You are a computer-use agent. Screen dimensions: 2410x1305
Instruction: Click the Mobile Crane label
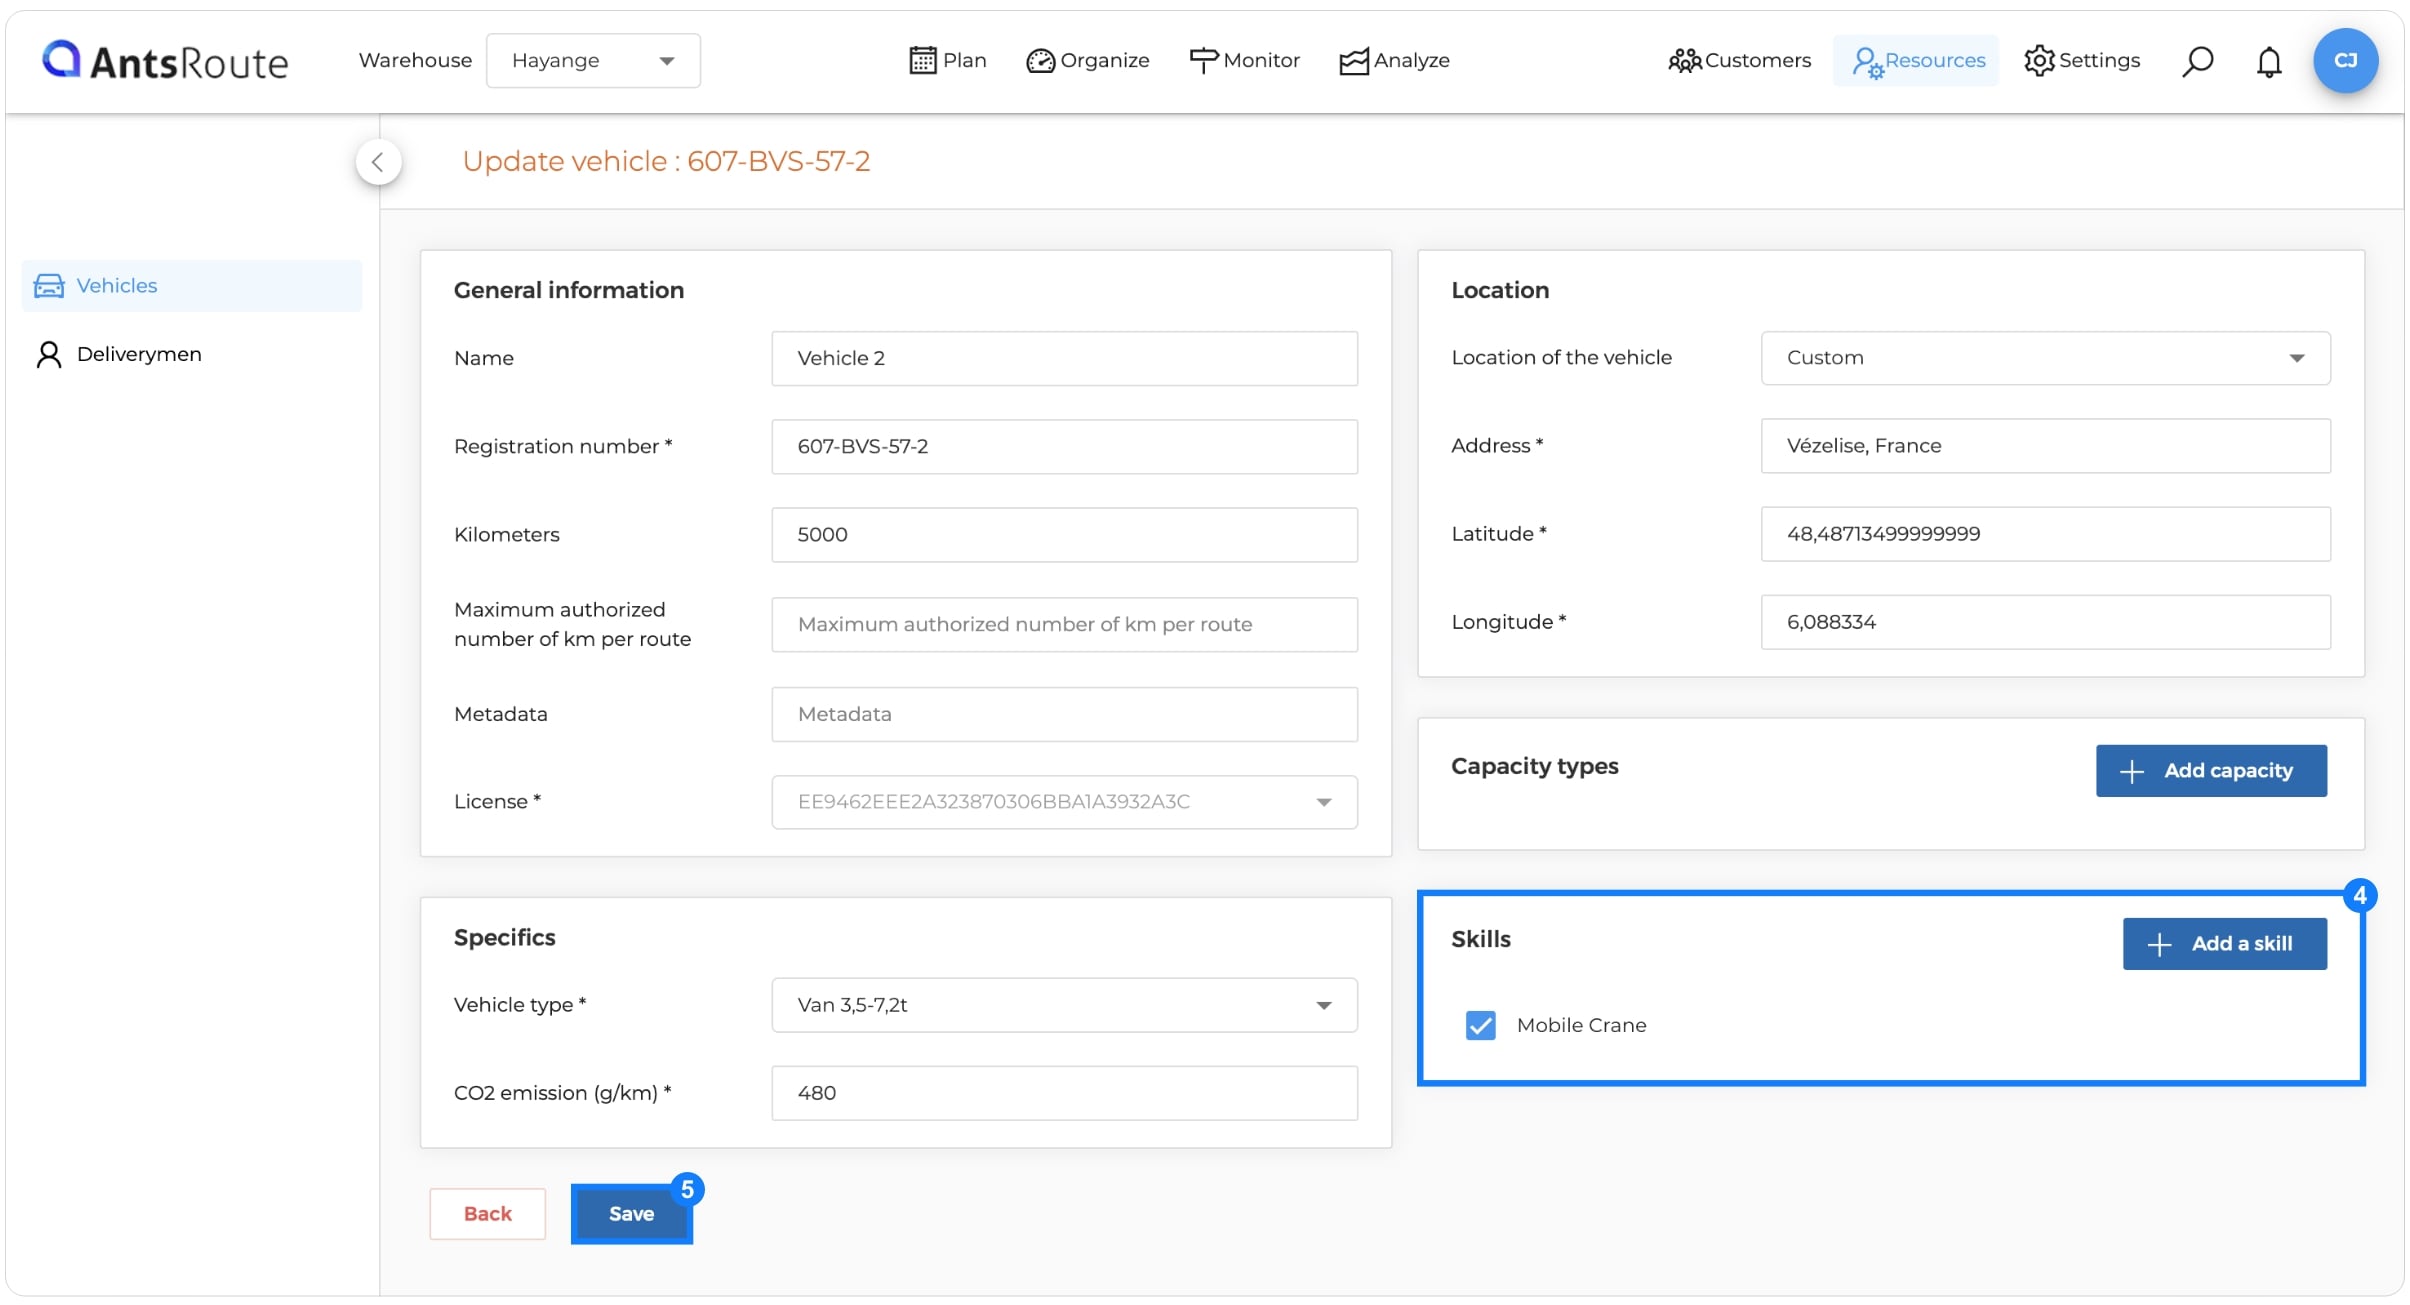click(1581, 1025)
